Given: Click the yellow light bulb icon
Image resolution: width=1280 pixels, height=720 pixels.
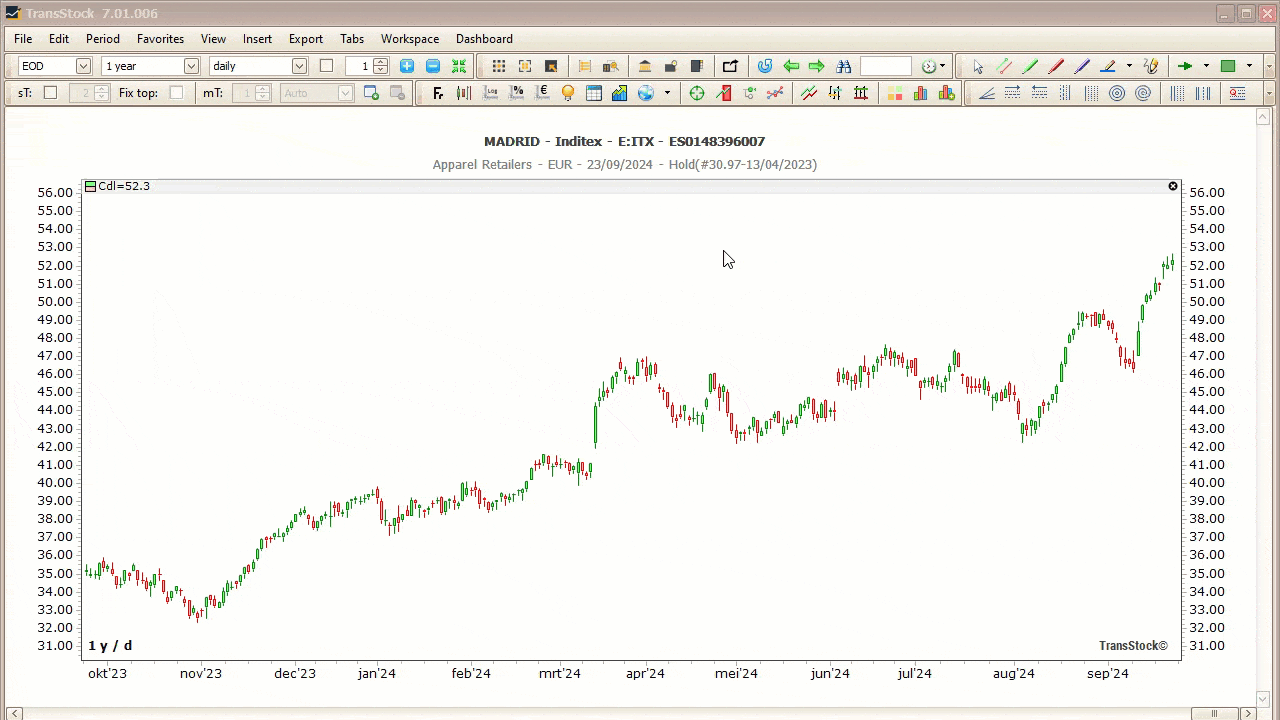Looking at the screenshot, I should click(x=568, y=93).
